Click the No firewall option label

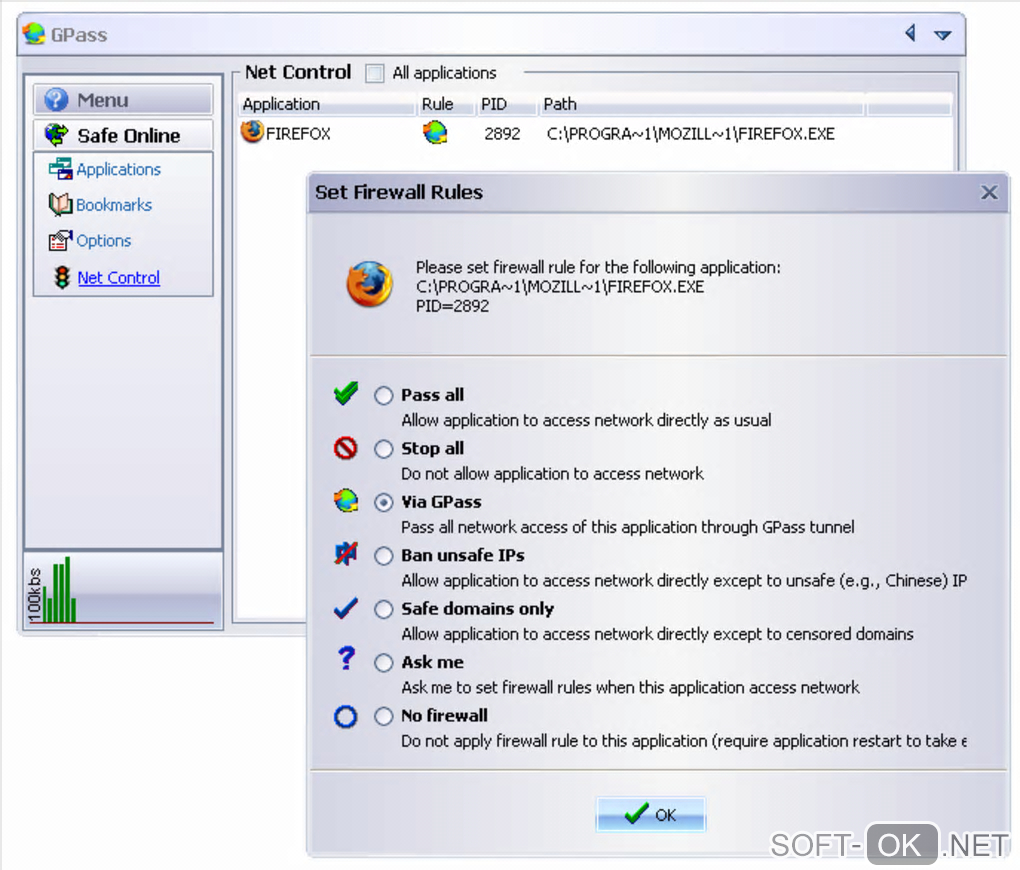click(x=444, y=715)
